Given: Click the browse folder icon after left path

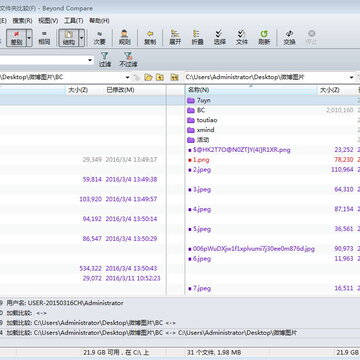Looking at the screenshot, I should [x=148, y=77].
